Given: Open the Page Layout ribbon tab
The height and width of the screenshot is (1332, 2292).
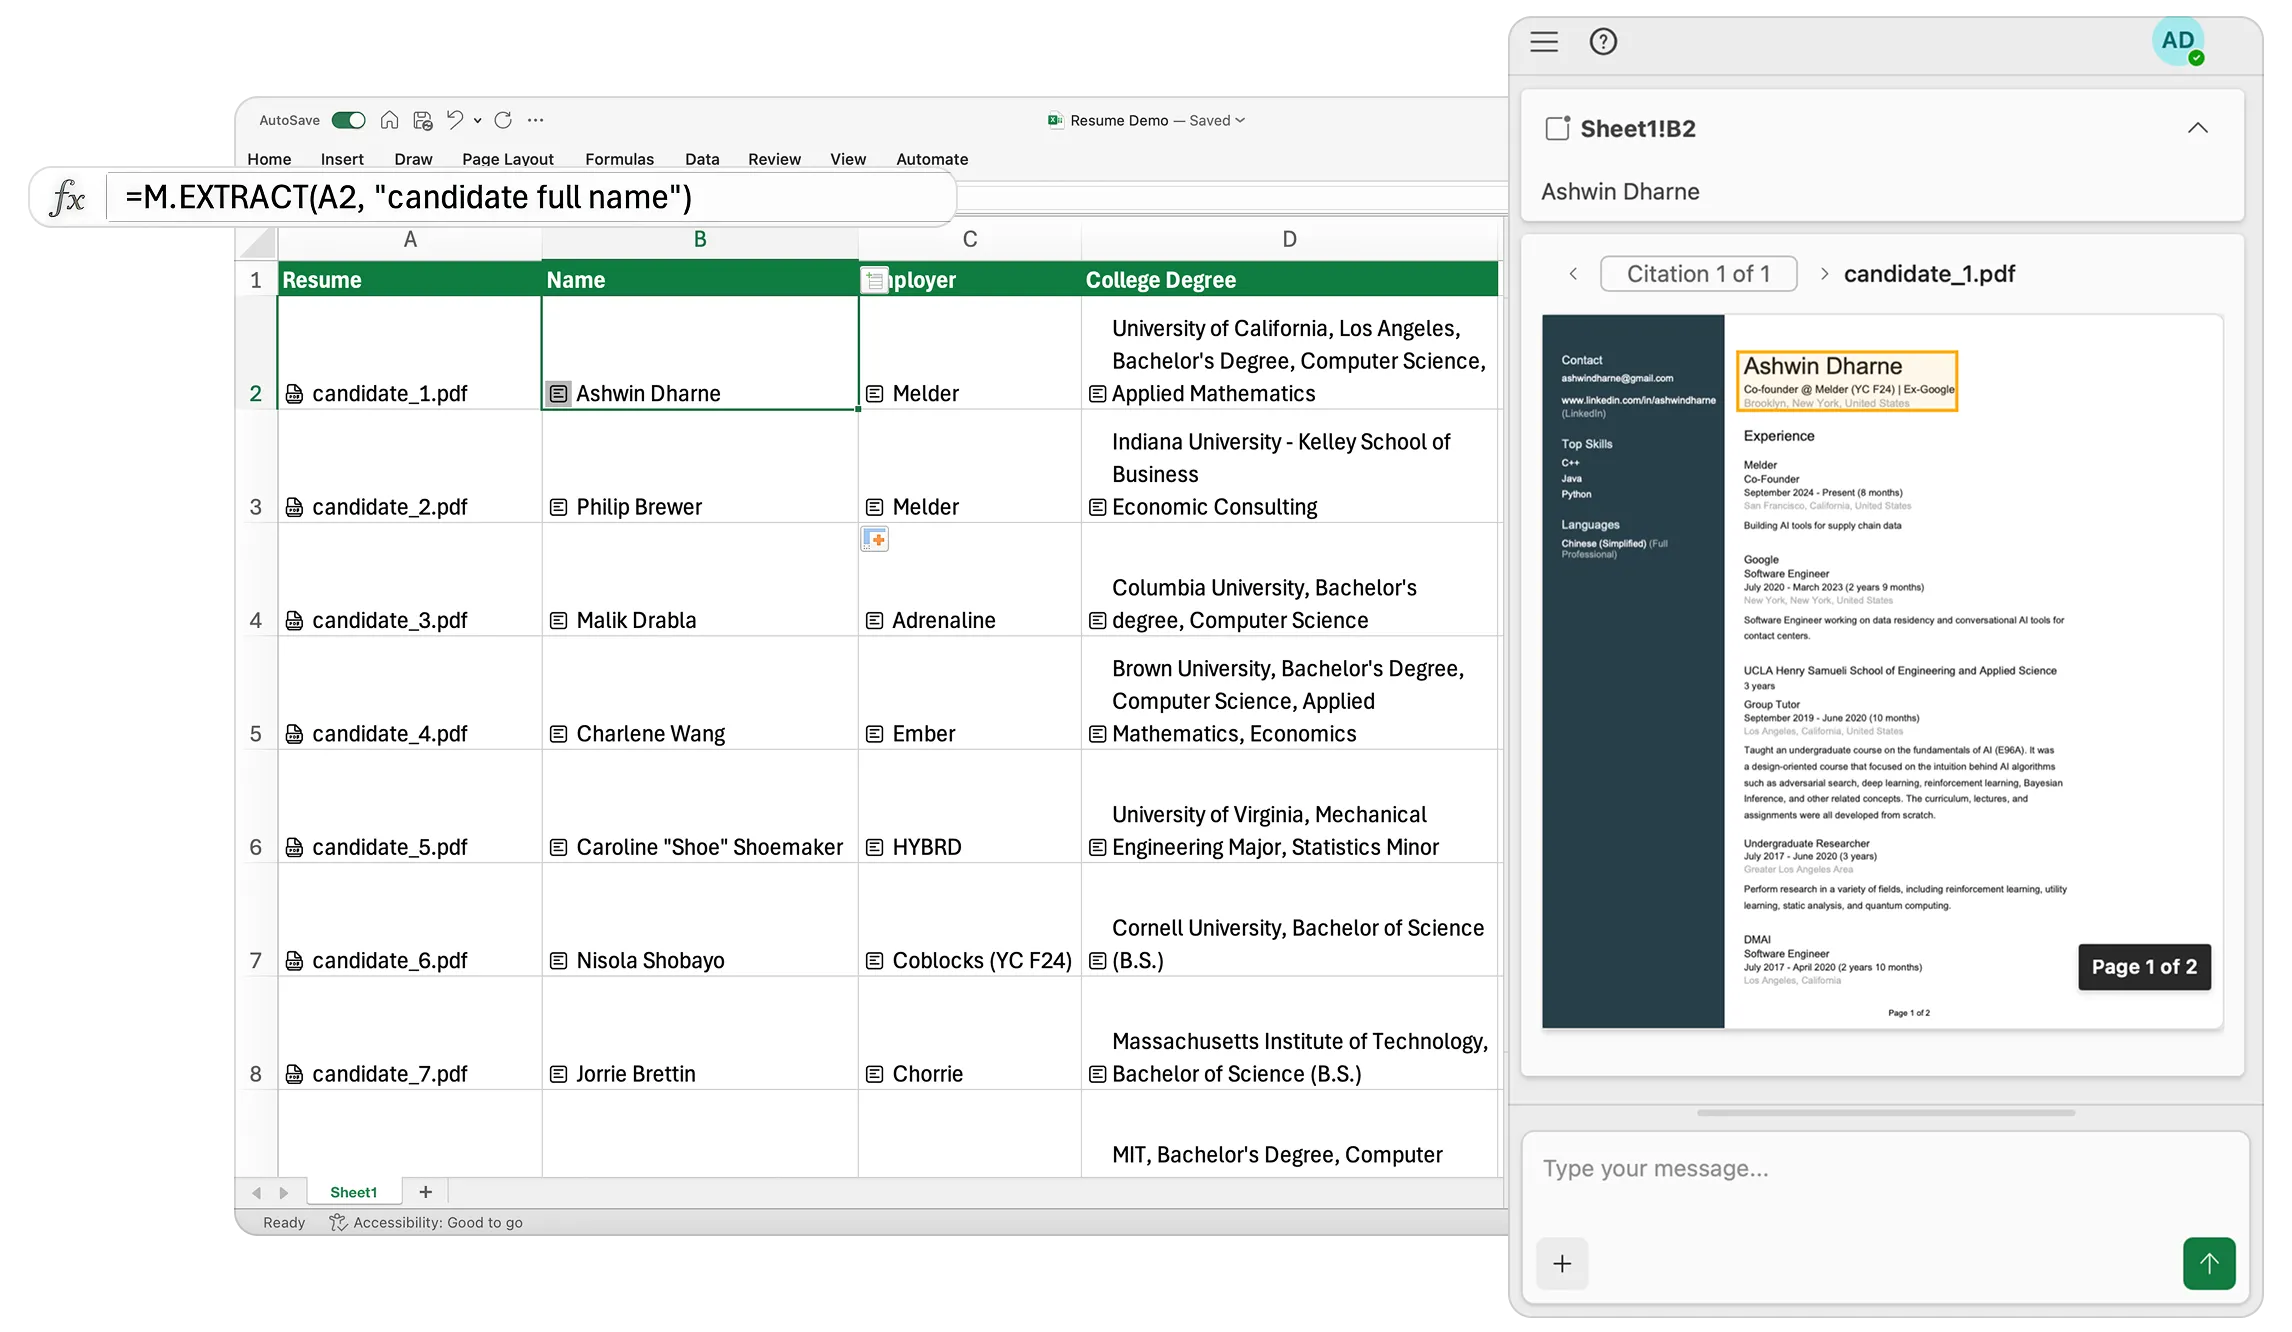Looking at the screenshot, I should click(508, 159).
